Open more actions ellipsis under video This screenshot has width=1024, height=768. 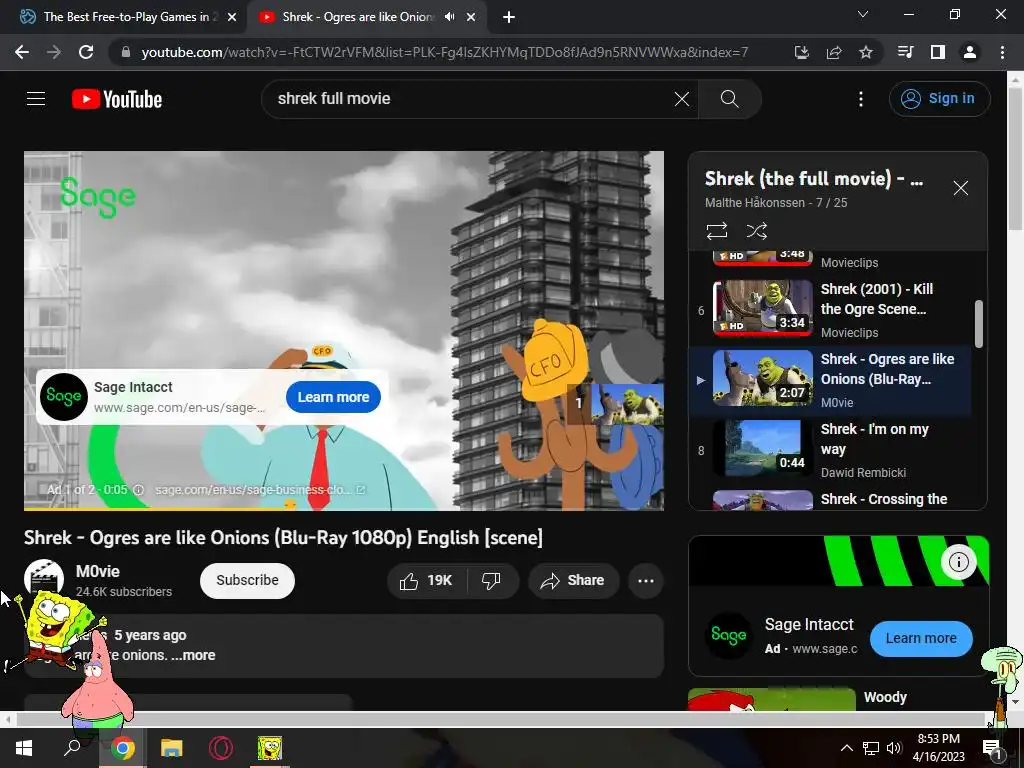tap(645, 581)
